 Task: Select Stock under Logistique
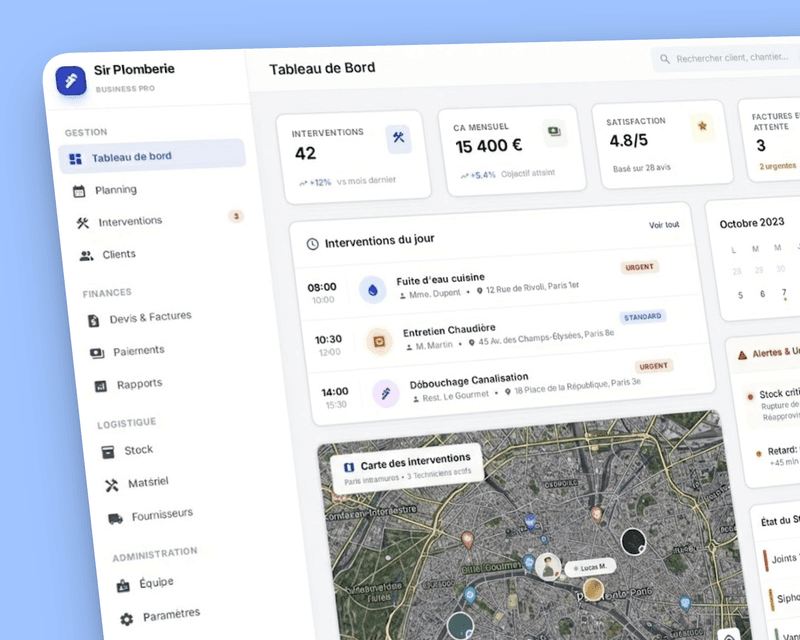pos(138,450)
